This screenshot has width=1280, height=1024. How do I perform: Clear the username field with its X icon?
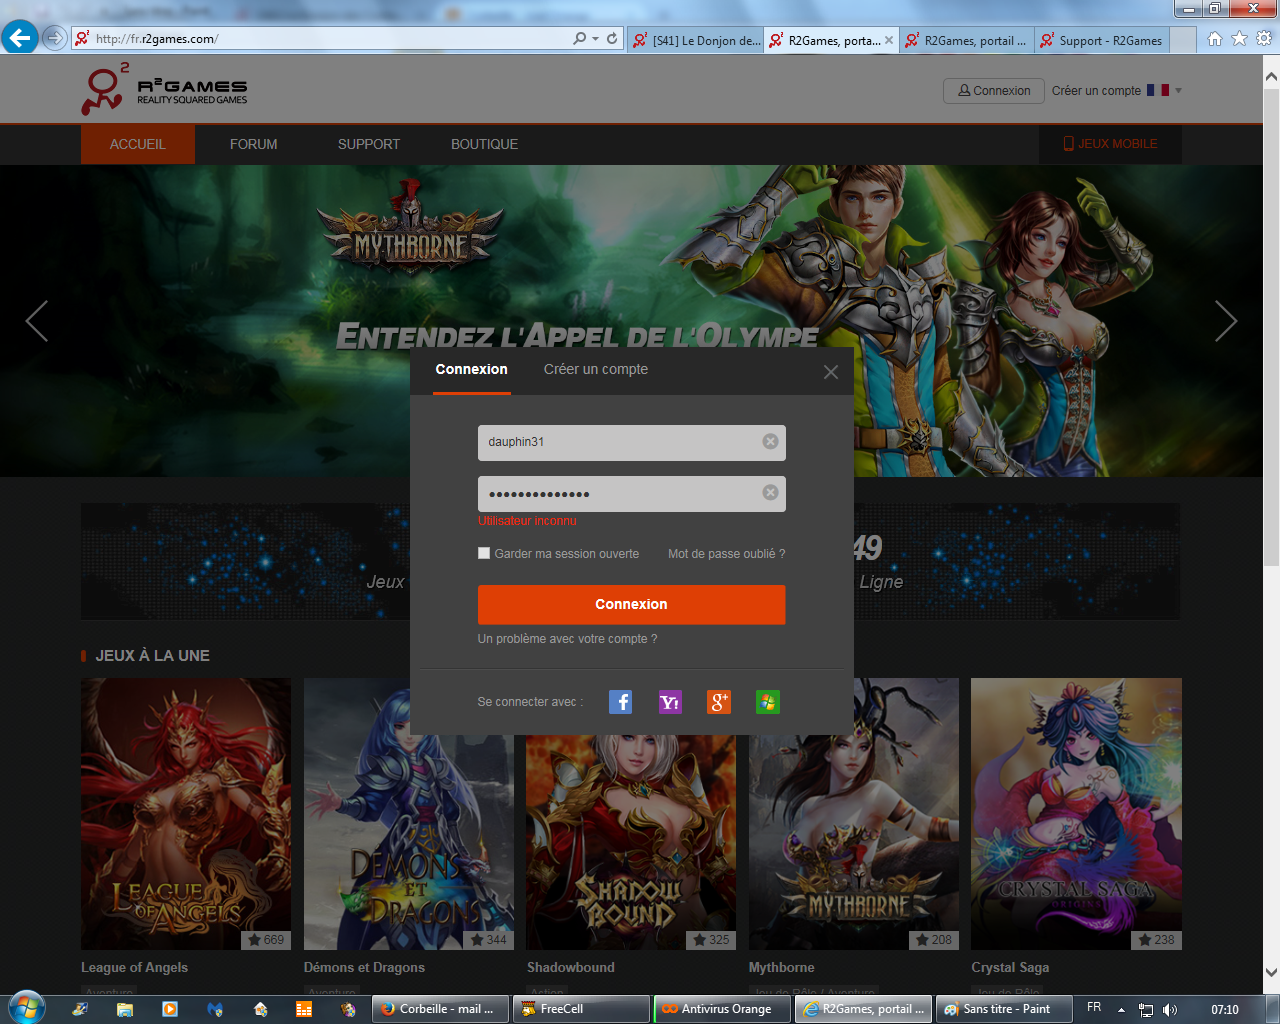pyautogui.click(x=770, y=442)
